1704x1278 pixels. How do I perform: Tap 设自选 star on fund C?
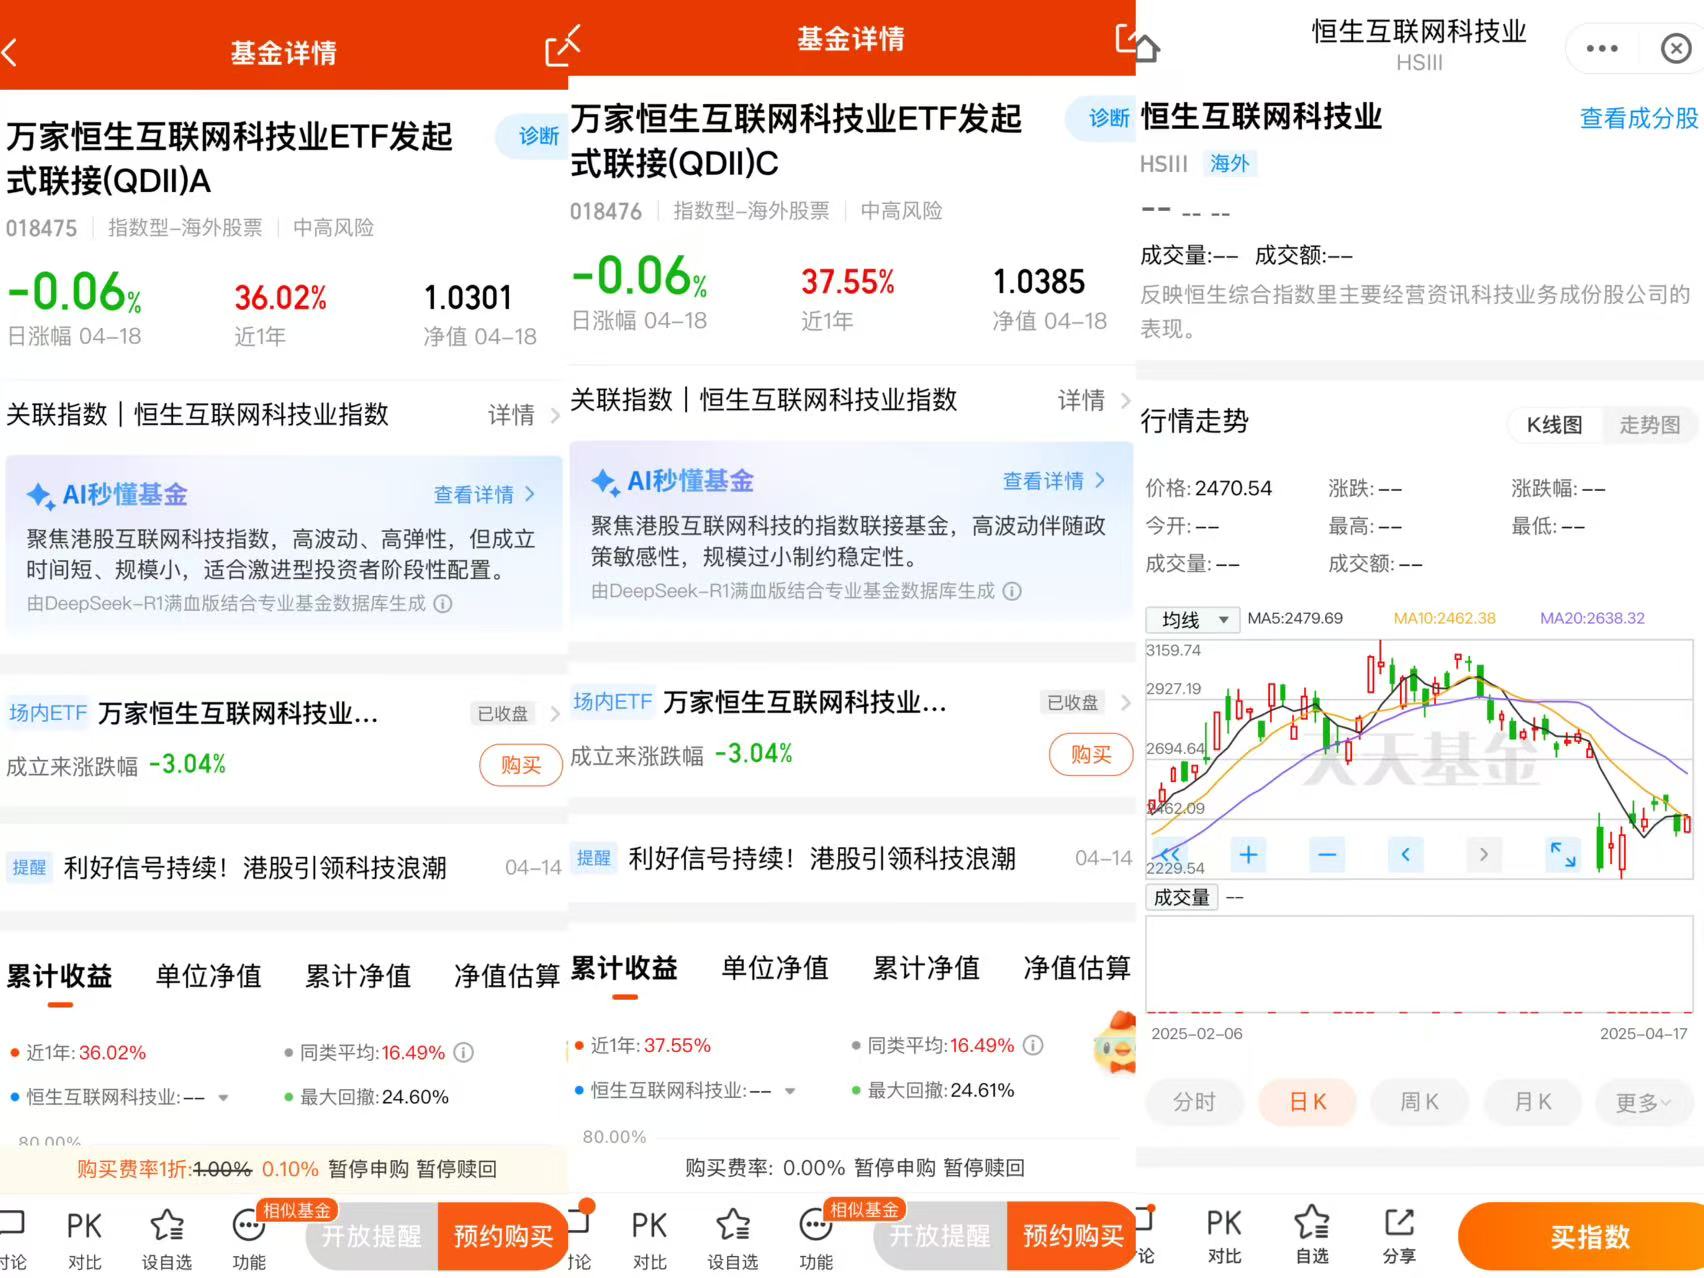click(733, 1240)
